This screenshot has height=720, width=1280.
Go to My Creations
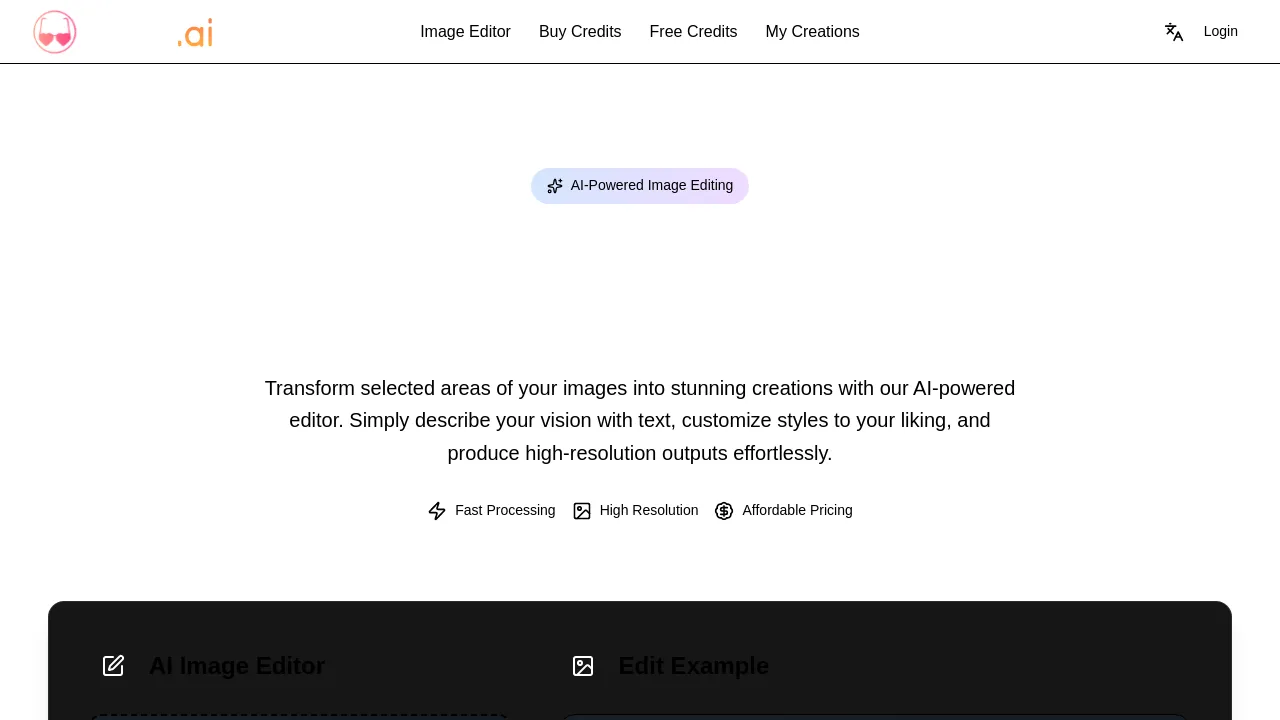[812, 32]
